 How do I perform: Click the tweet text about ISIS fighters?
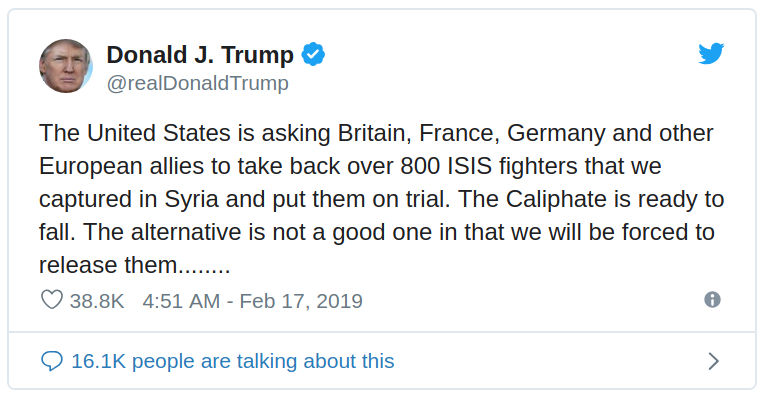pos(381,199)
